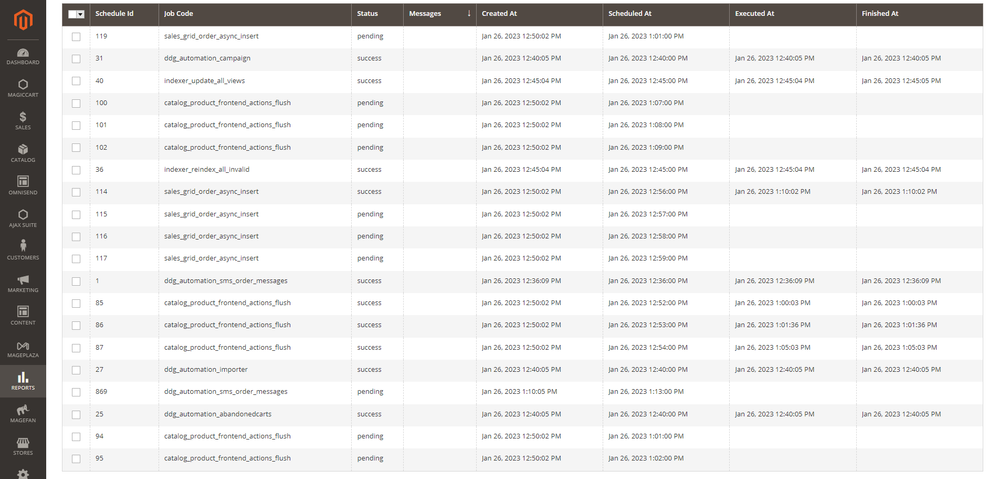Click sales_grid_order_async_insert in row 119
999x479 pixels.
tap(212, 36)
